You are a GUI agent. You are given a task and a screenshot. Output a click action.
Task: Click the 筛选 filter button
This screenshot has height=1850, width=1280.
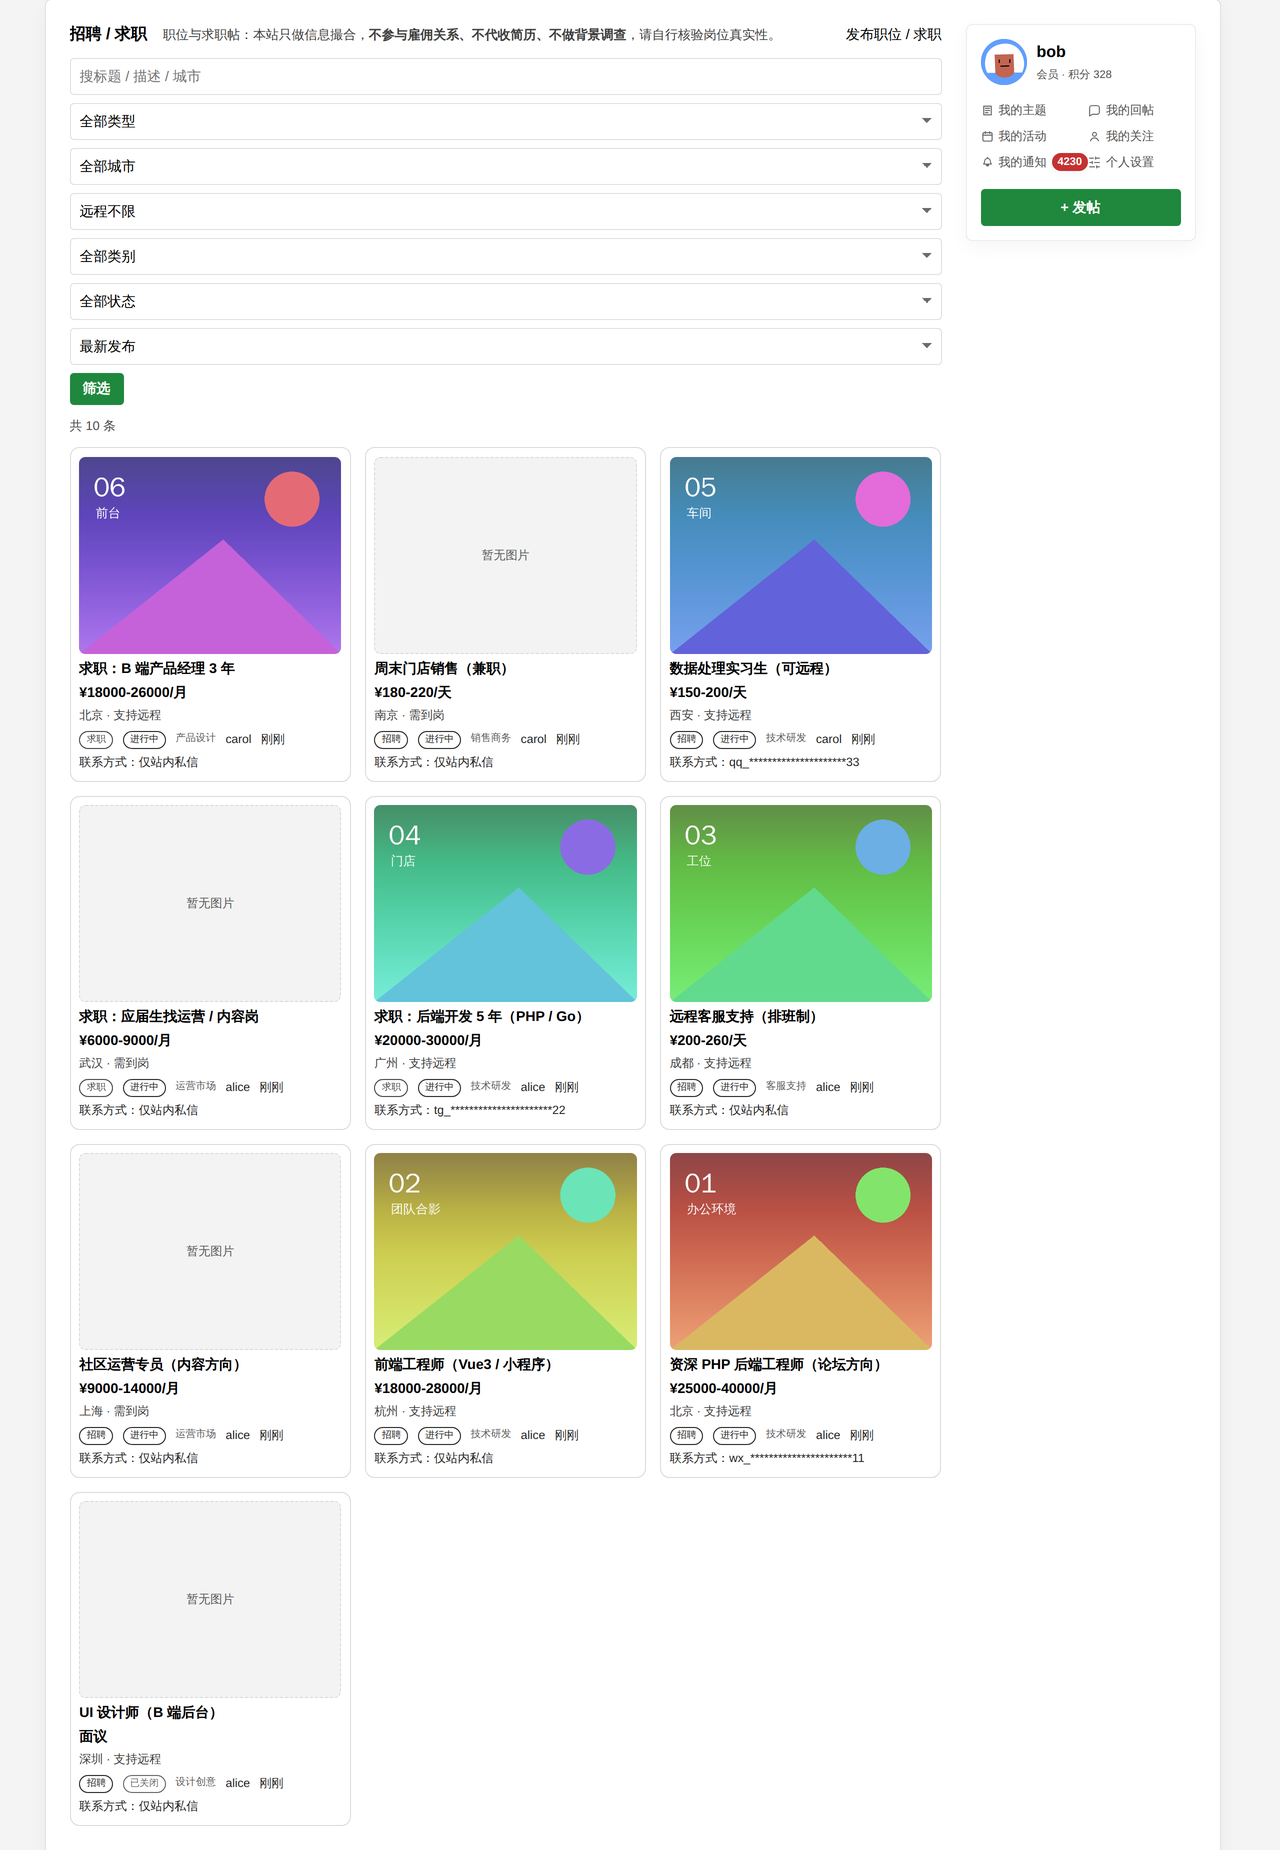tap(97, 389)
